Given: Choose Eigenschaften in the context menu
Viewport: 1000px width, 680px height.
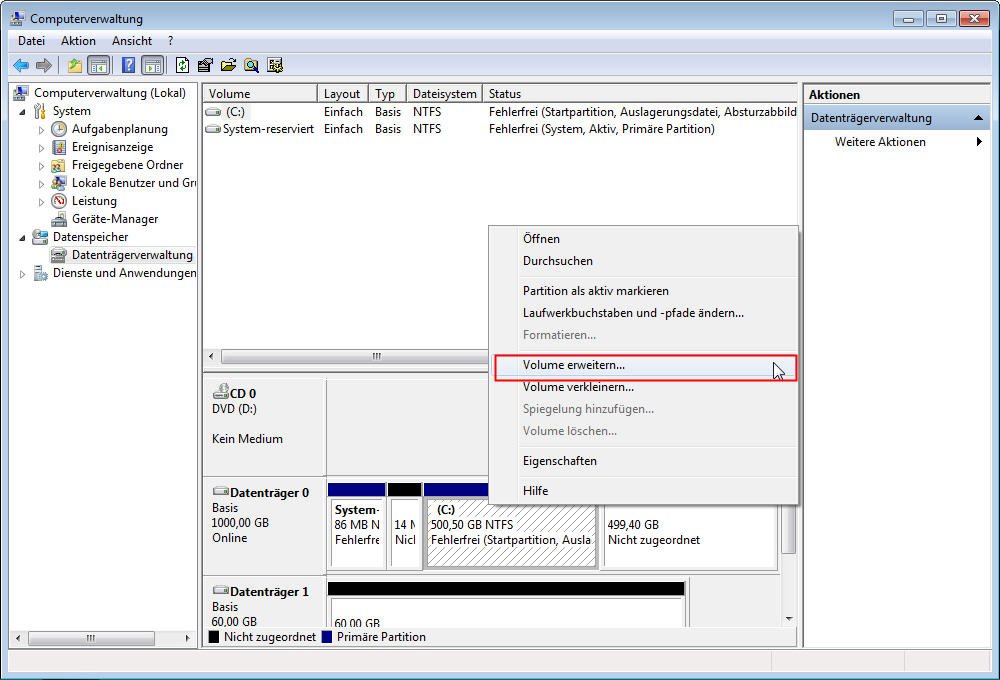Looking at the screenshot, I should click(x=643, y=461).
